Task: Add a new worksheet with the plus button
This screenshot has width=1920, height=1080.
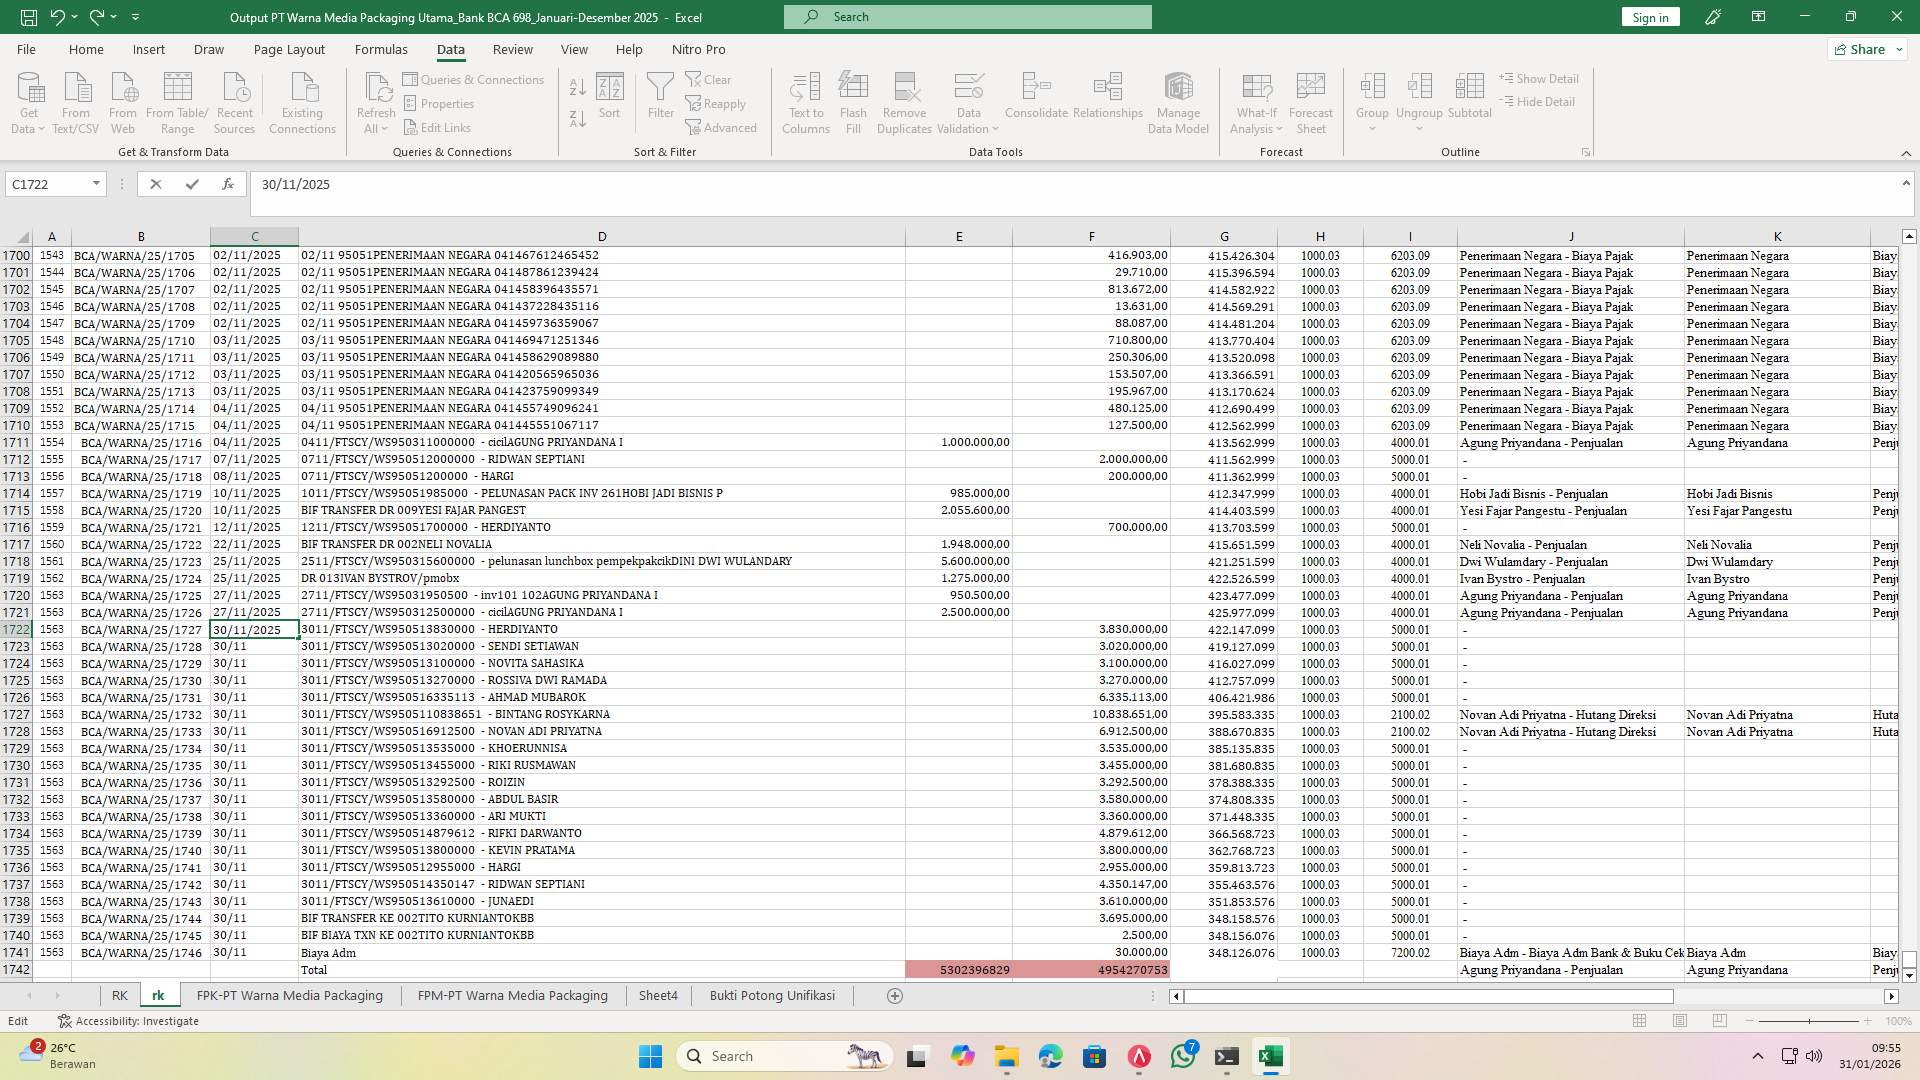Action: pos(895,995)
